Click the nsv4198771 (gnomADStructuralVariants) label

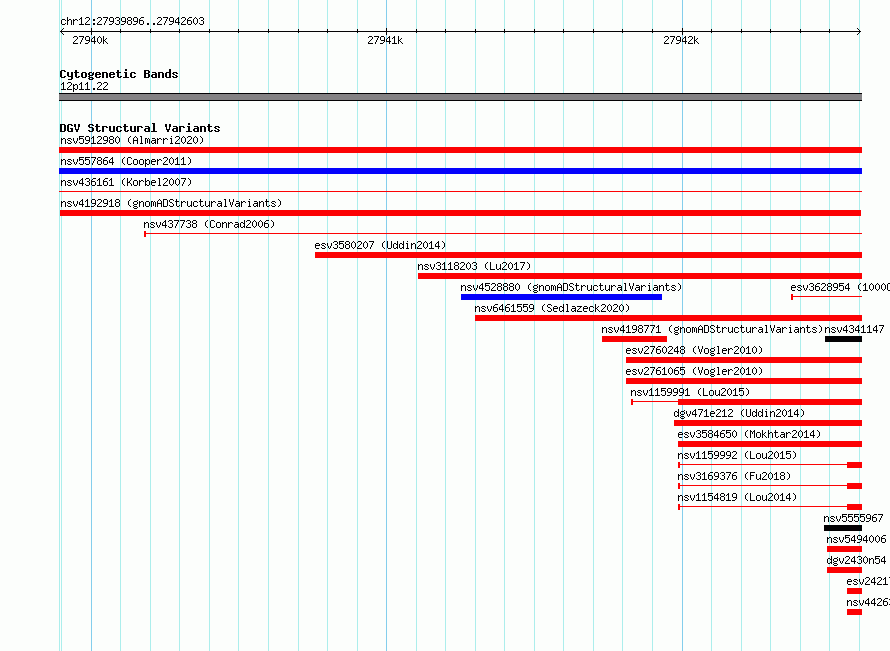[x=712, y=329]
